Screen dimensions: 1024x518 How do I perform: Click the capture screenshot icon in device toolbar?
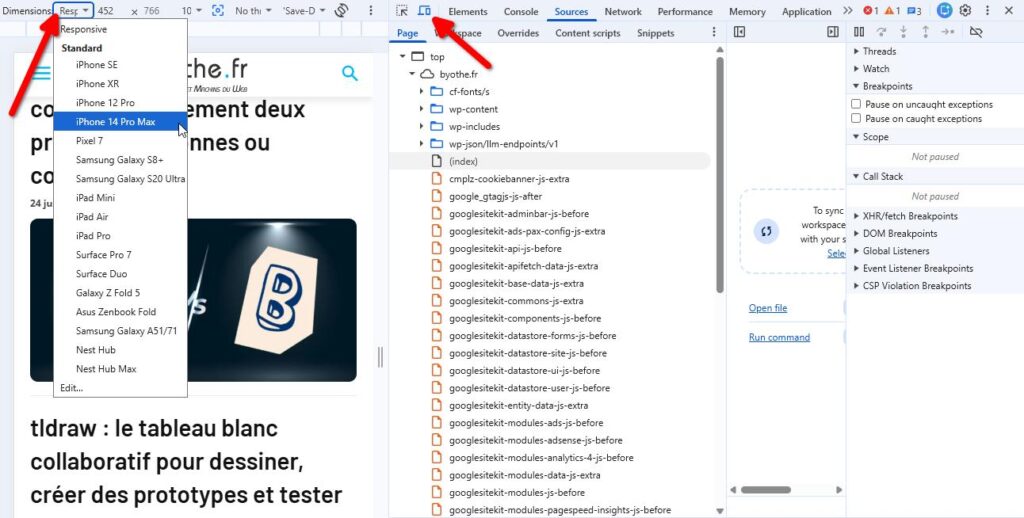218,10
